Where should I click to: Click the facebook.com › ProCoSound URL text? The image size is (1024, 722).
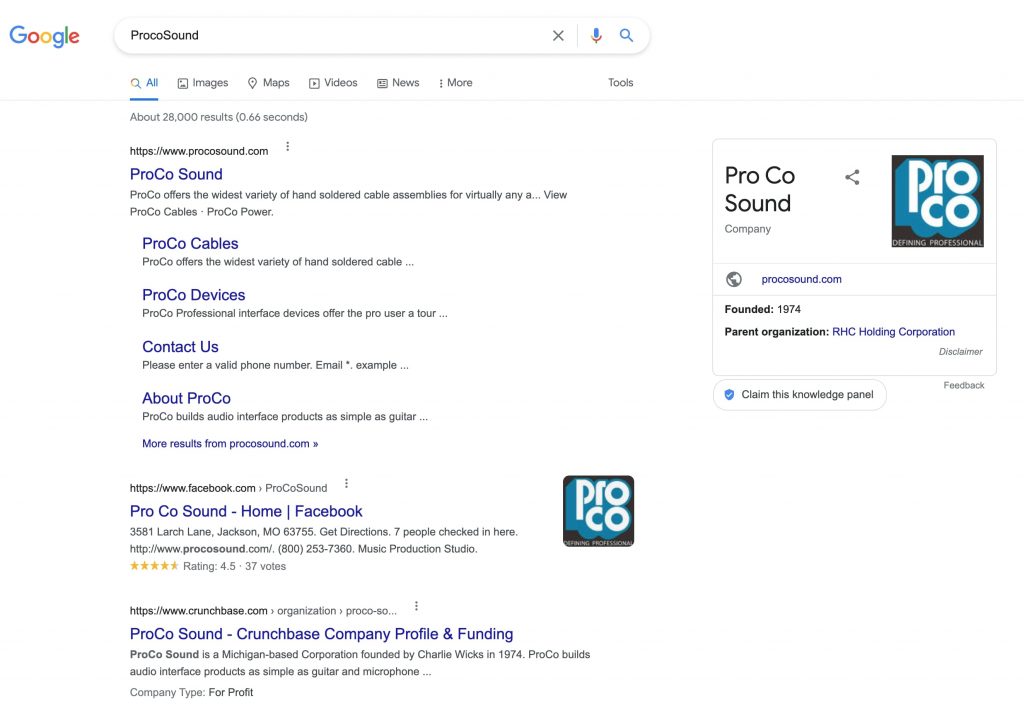[228, 488]
